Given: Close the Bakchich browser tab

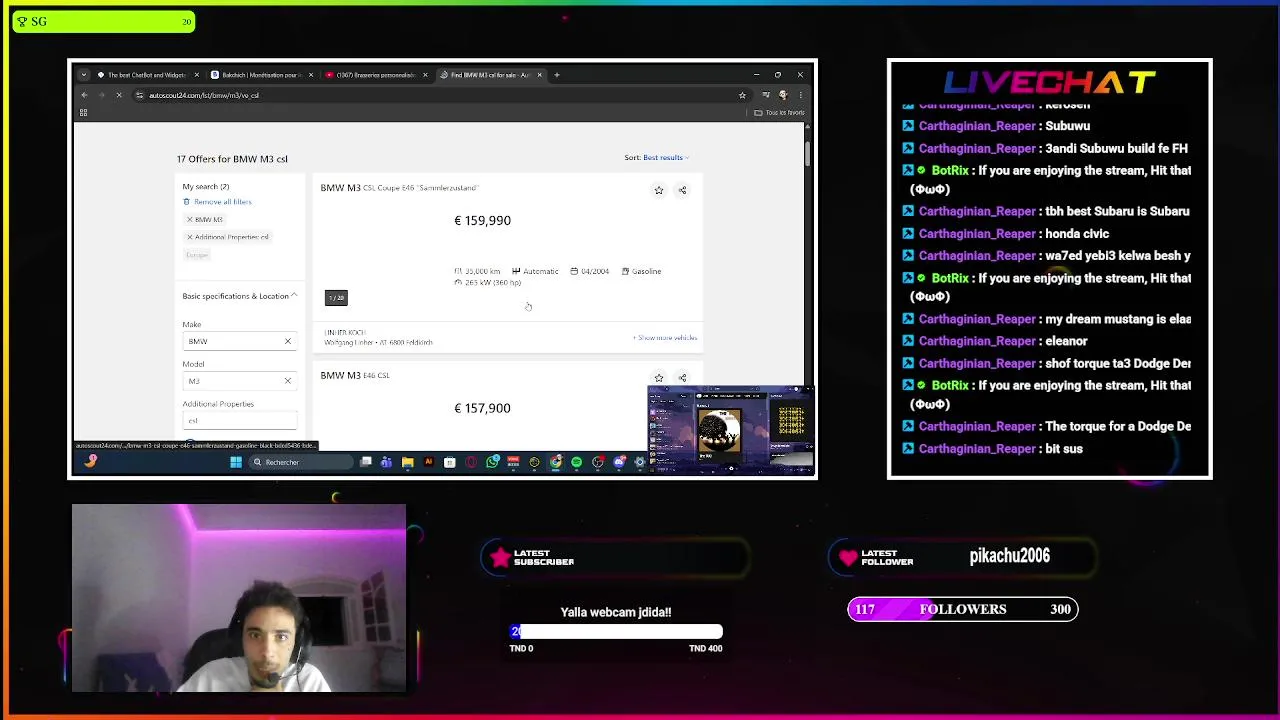Looking at the screenshot, I should 310,75.
